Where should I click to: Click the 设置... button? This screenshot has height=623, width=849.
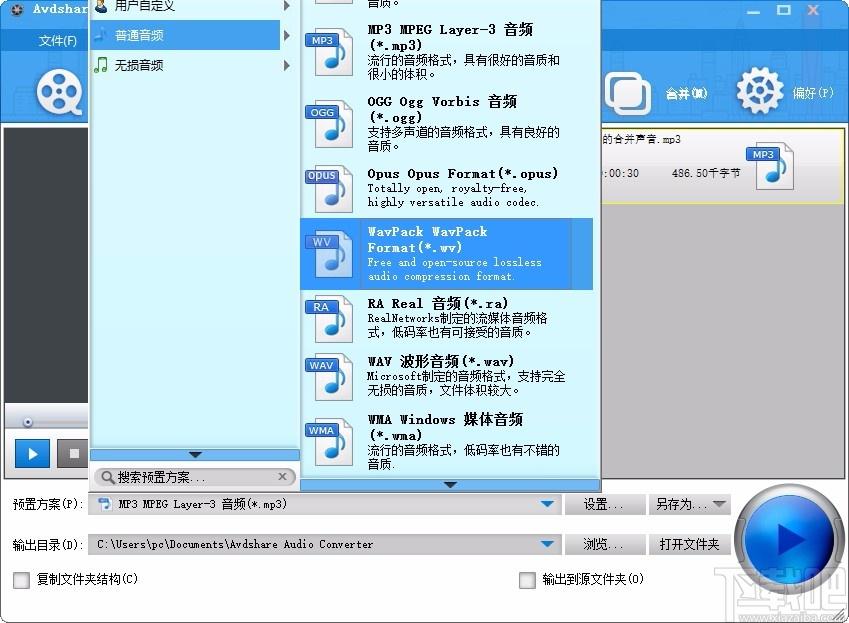[604, 504]
